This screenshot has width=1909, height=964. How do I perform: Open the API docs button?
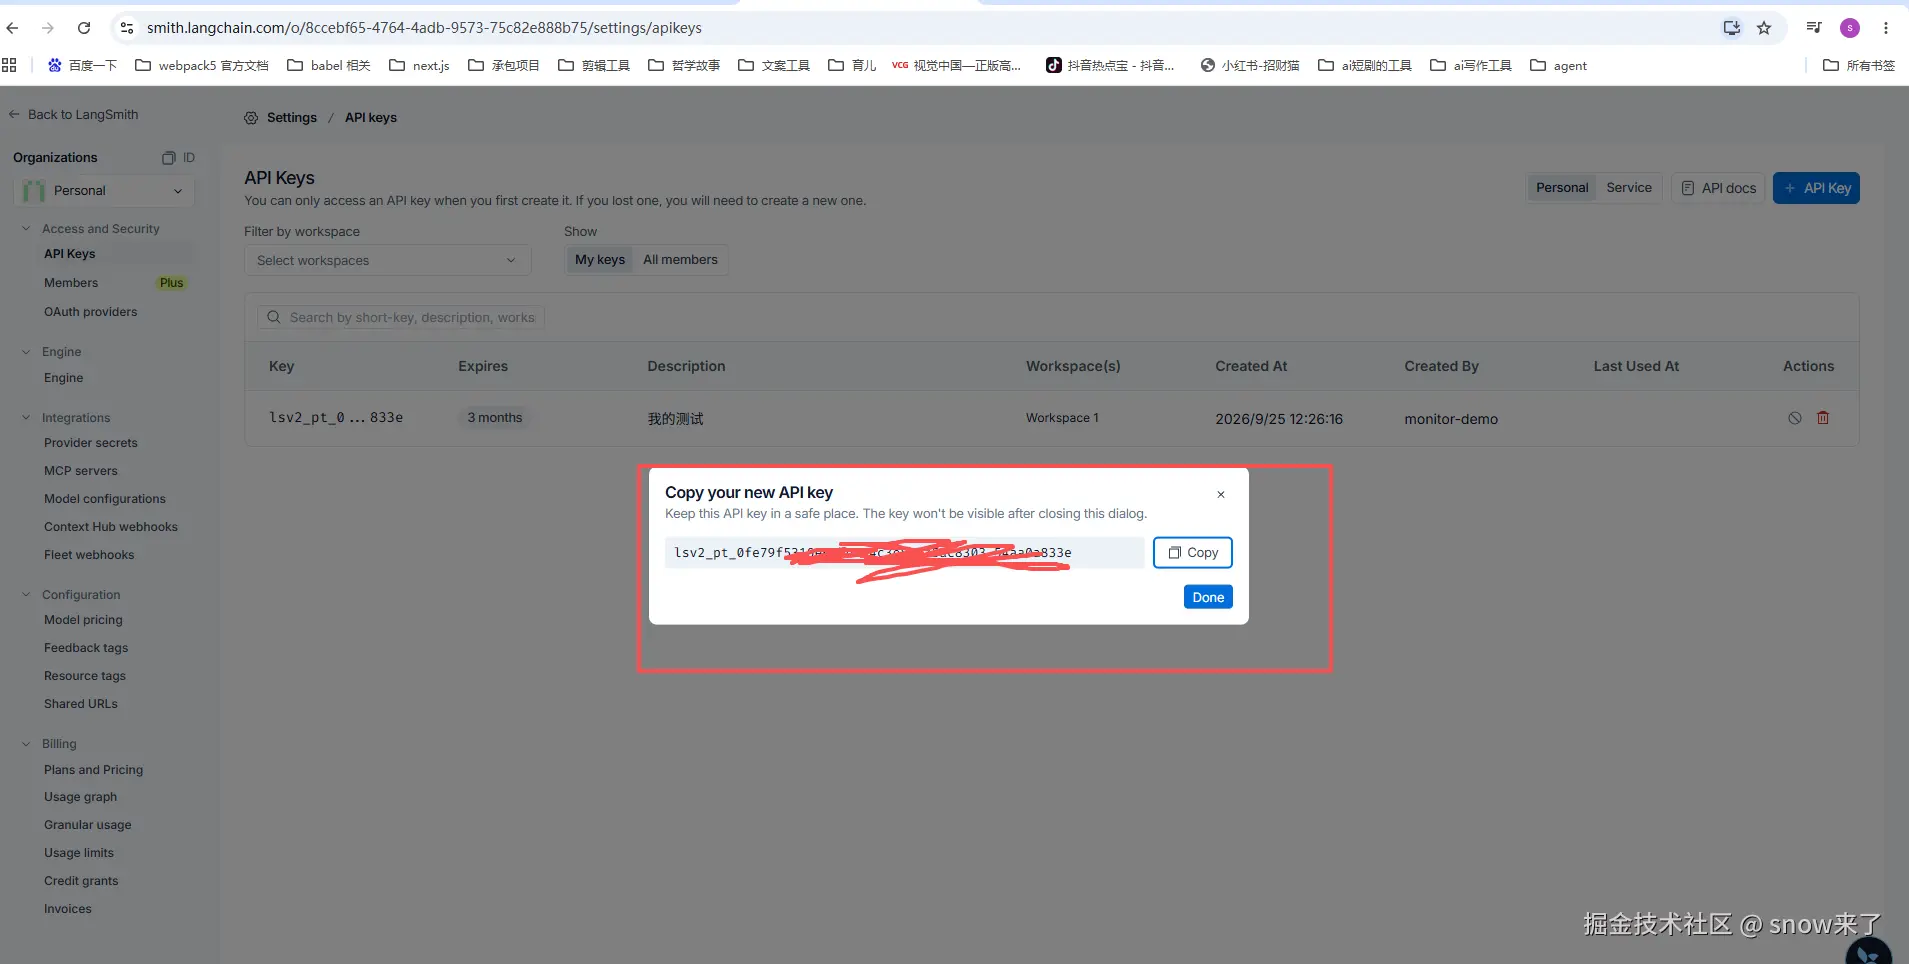click(x=1719, y=188)
